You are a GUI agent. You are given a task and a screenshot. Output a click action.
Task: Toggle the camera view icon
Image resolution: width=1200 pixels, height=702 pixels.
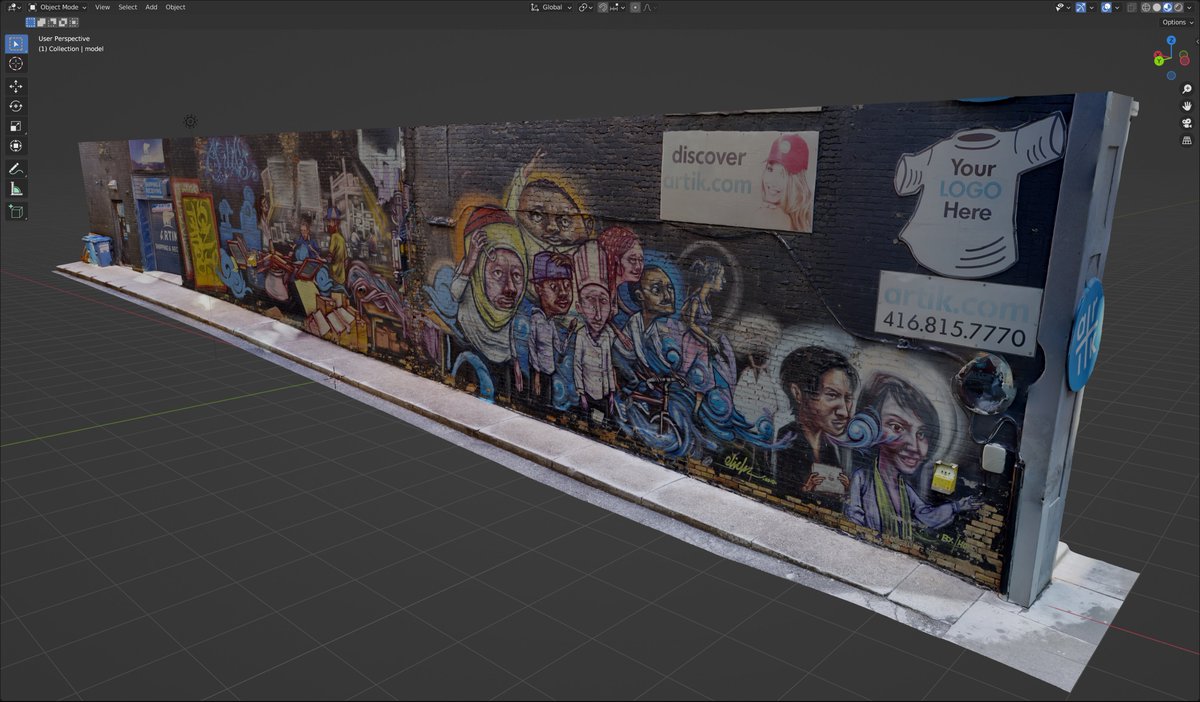point(1187,123)
